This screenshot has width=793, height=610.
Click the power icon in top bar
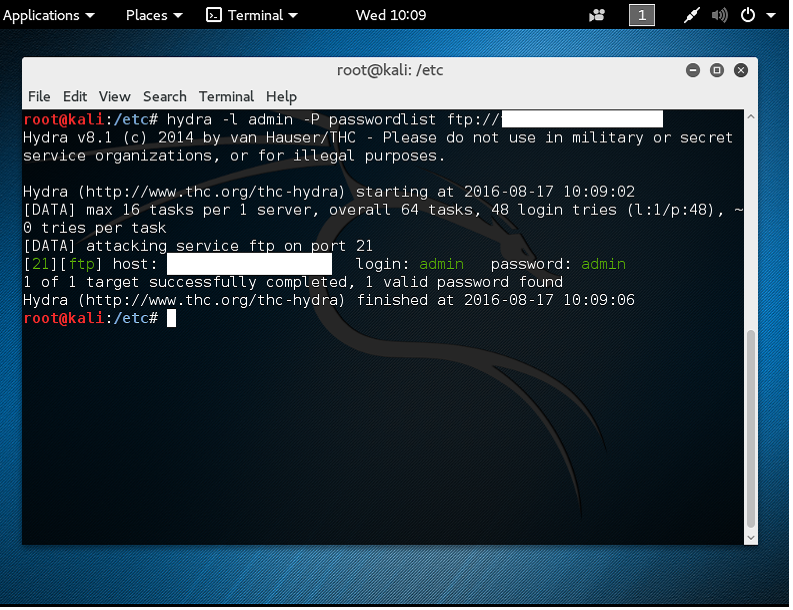[x=747, y=15]
